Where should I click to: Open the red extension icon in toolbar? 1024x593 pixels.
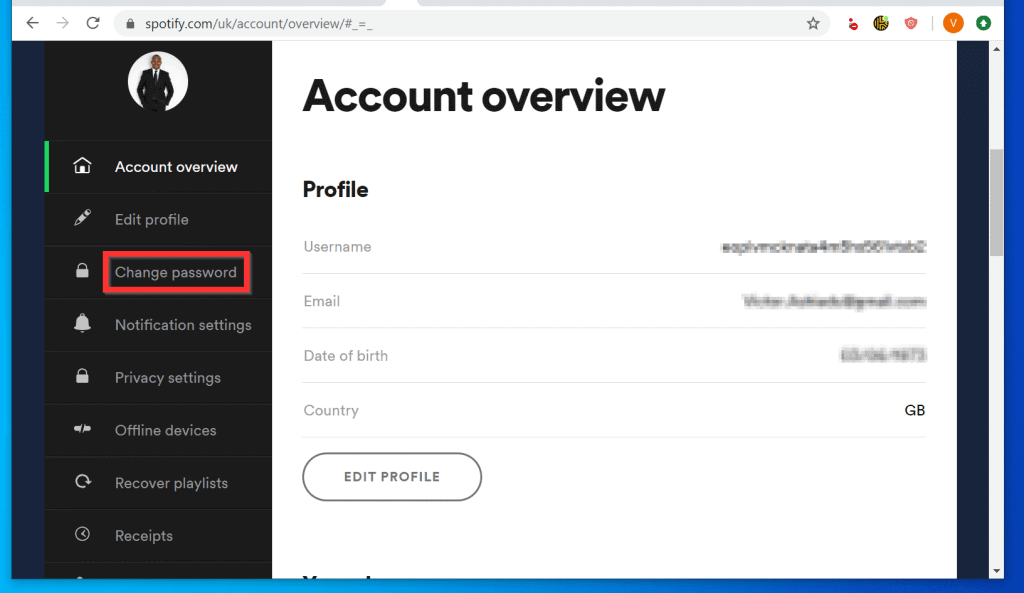pos(853,24)
